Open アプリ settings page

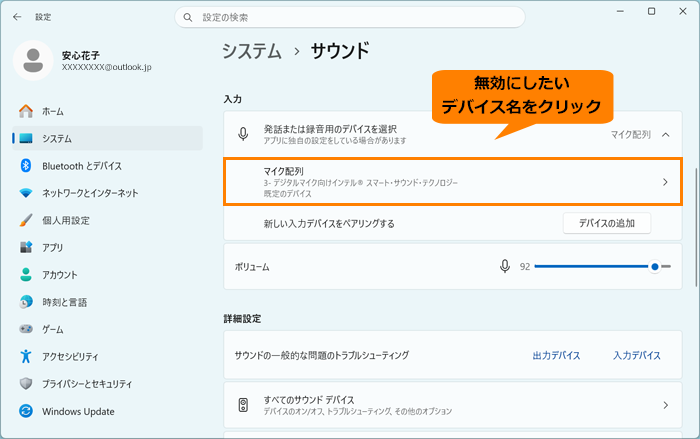pyautogui.click(x=108, y=247)
